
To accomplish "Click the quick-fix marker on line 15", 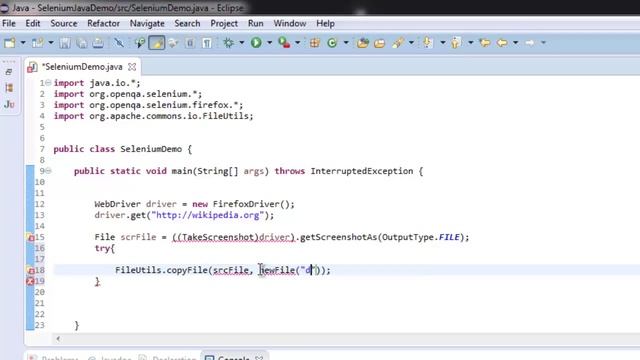I will click(x=30, y=237).
